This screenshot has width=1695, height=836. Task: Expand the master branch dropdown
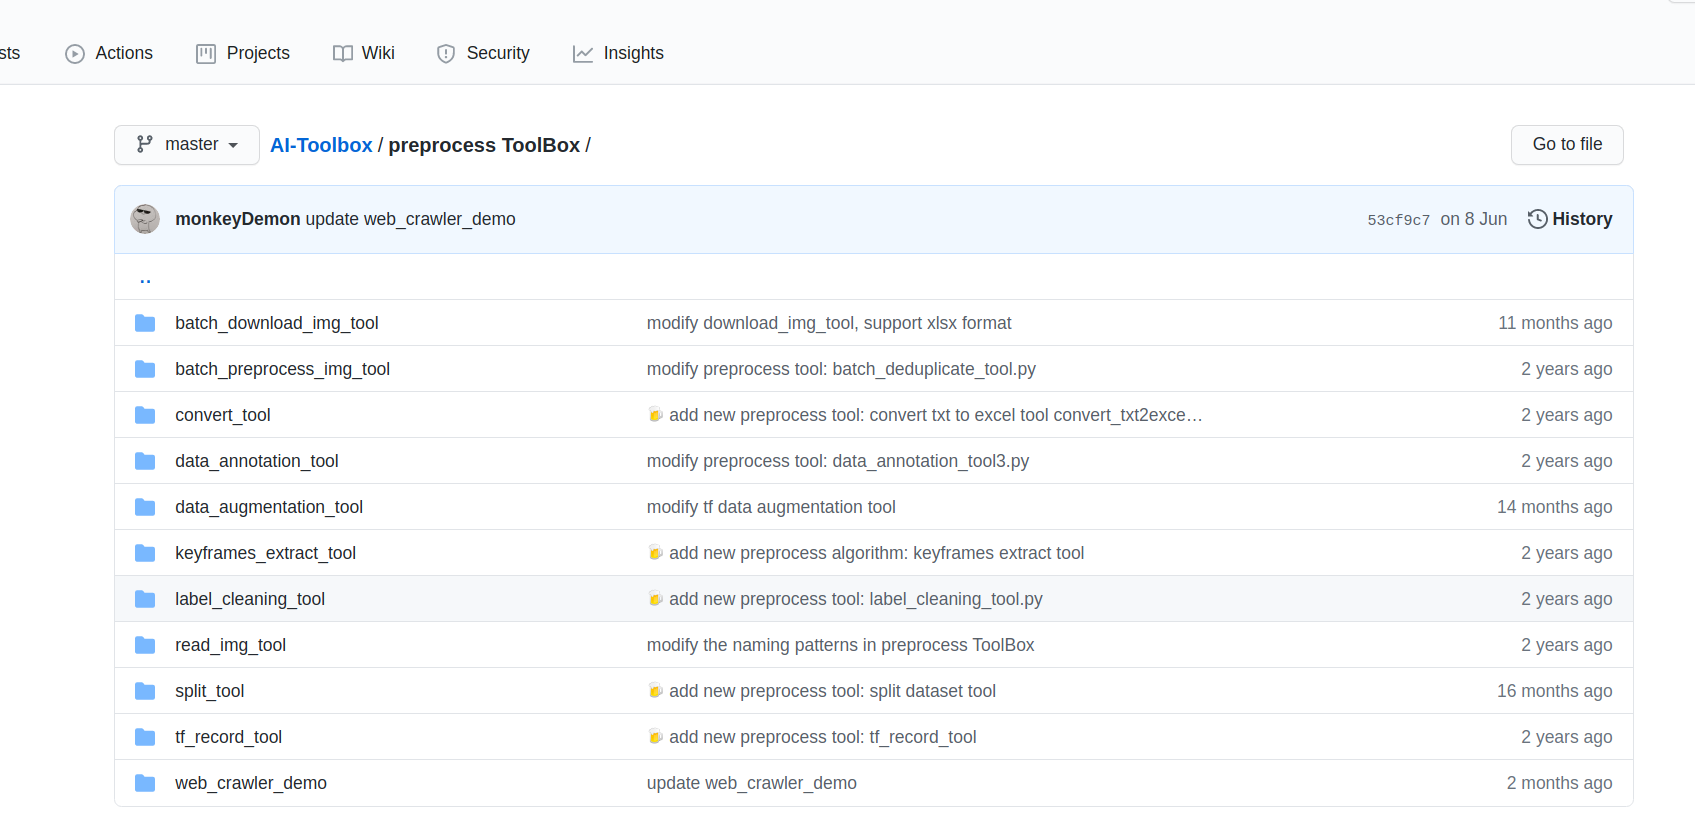tap(187, 145)
